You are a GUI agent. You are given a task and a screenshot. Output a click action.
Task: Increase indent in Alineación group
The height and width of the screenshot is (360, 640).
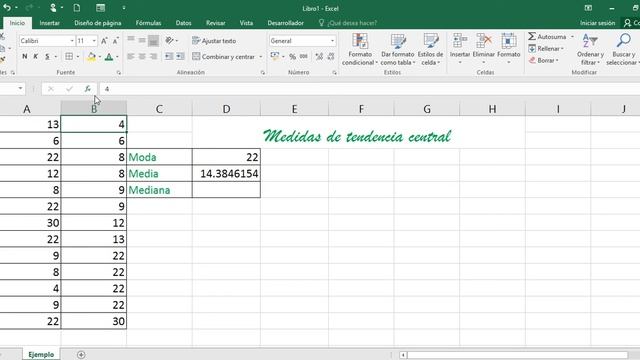(180, 56)
